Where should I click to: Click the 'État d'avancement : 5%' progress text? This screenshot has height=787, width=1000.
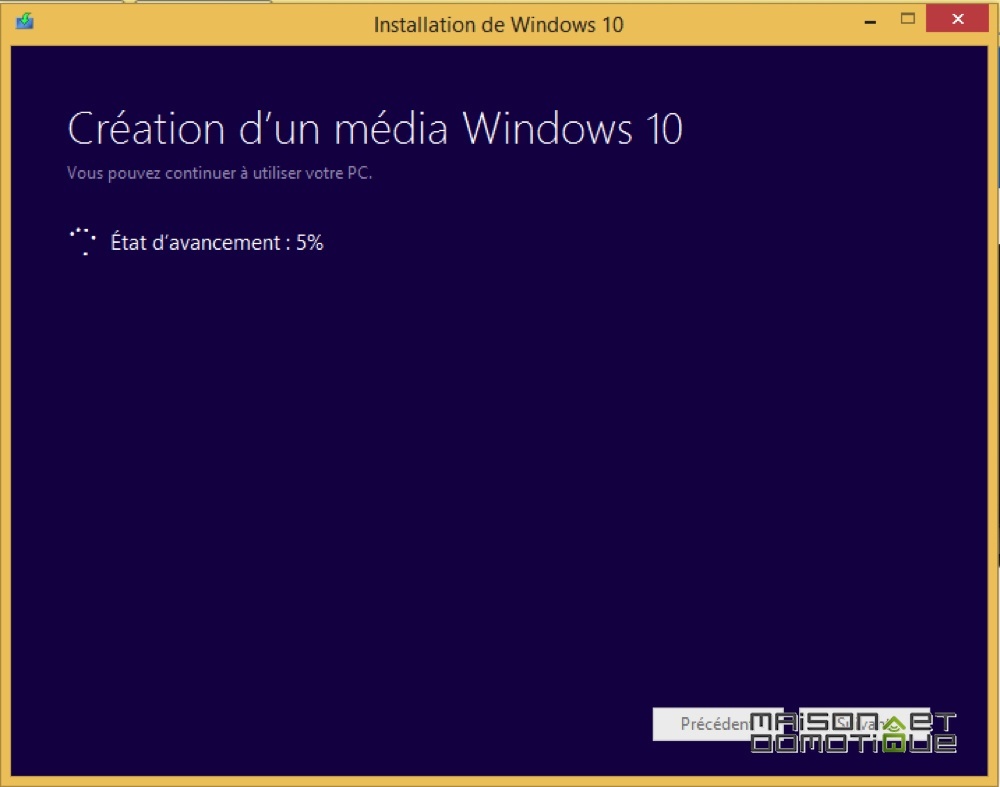tap(217, 242)
